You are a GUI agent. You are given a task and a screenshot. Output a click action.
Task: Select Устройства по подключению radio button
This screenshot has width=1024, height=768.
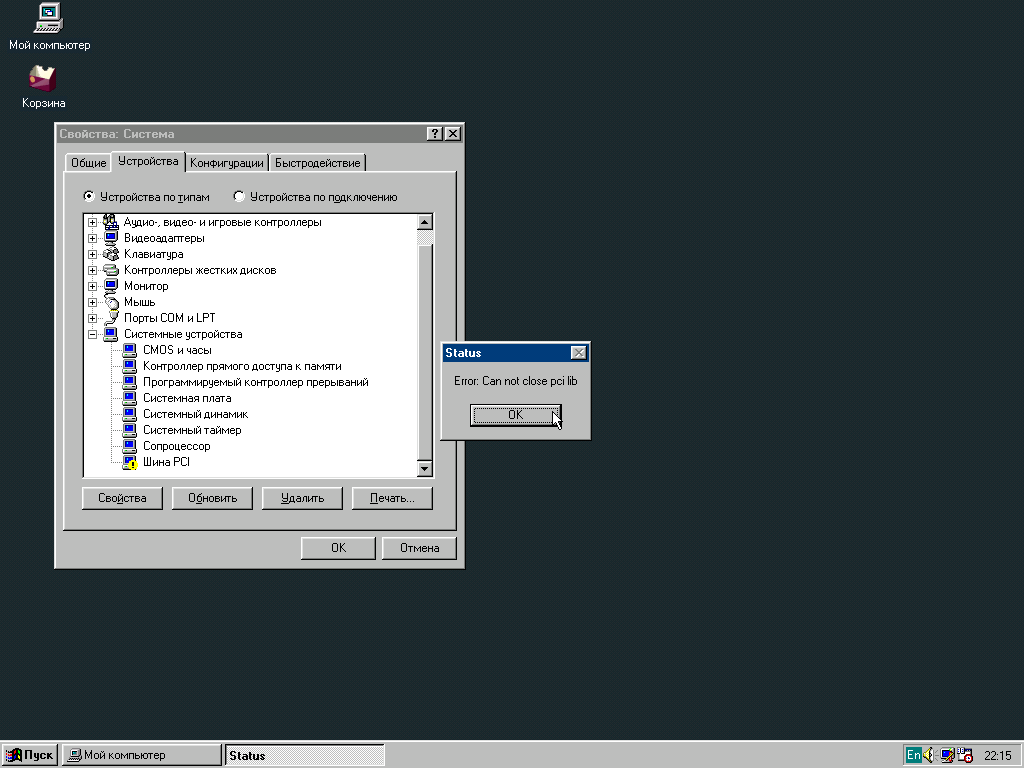[239, 196]
